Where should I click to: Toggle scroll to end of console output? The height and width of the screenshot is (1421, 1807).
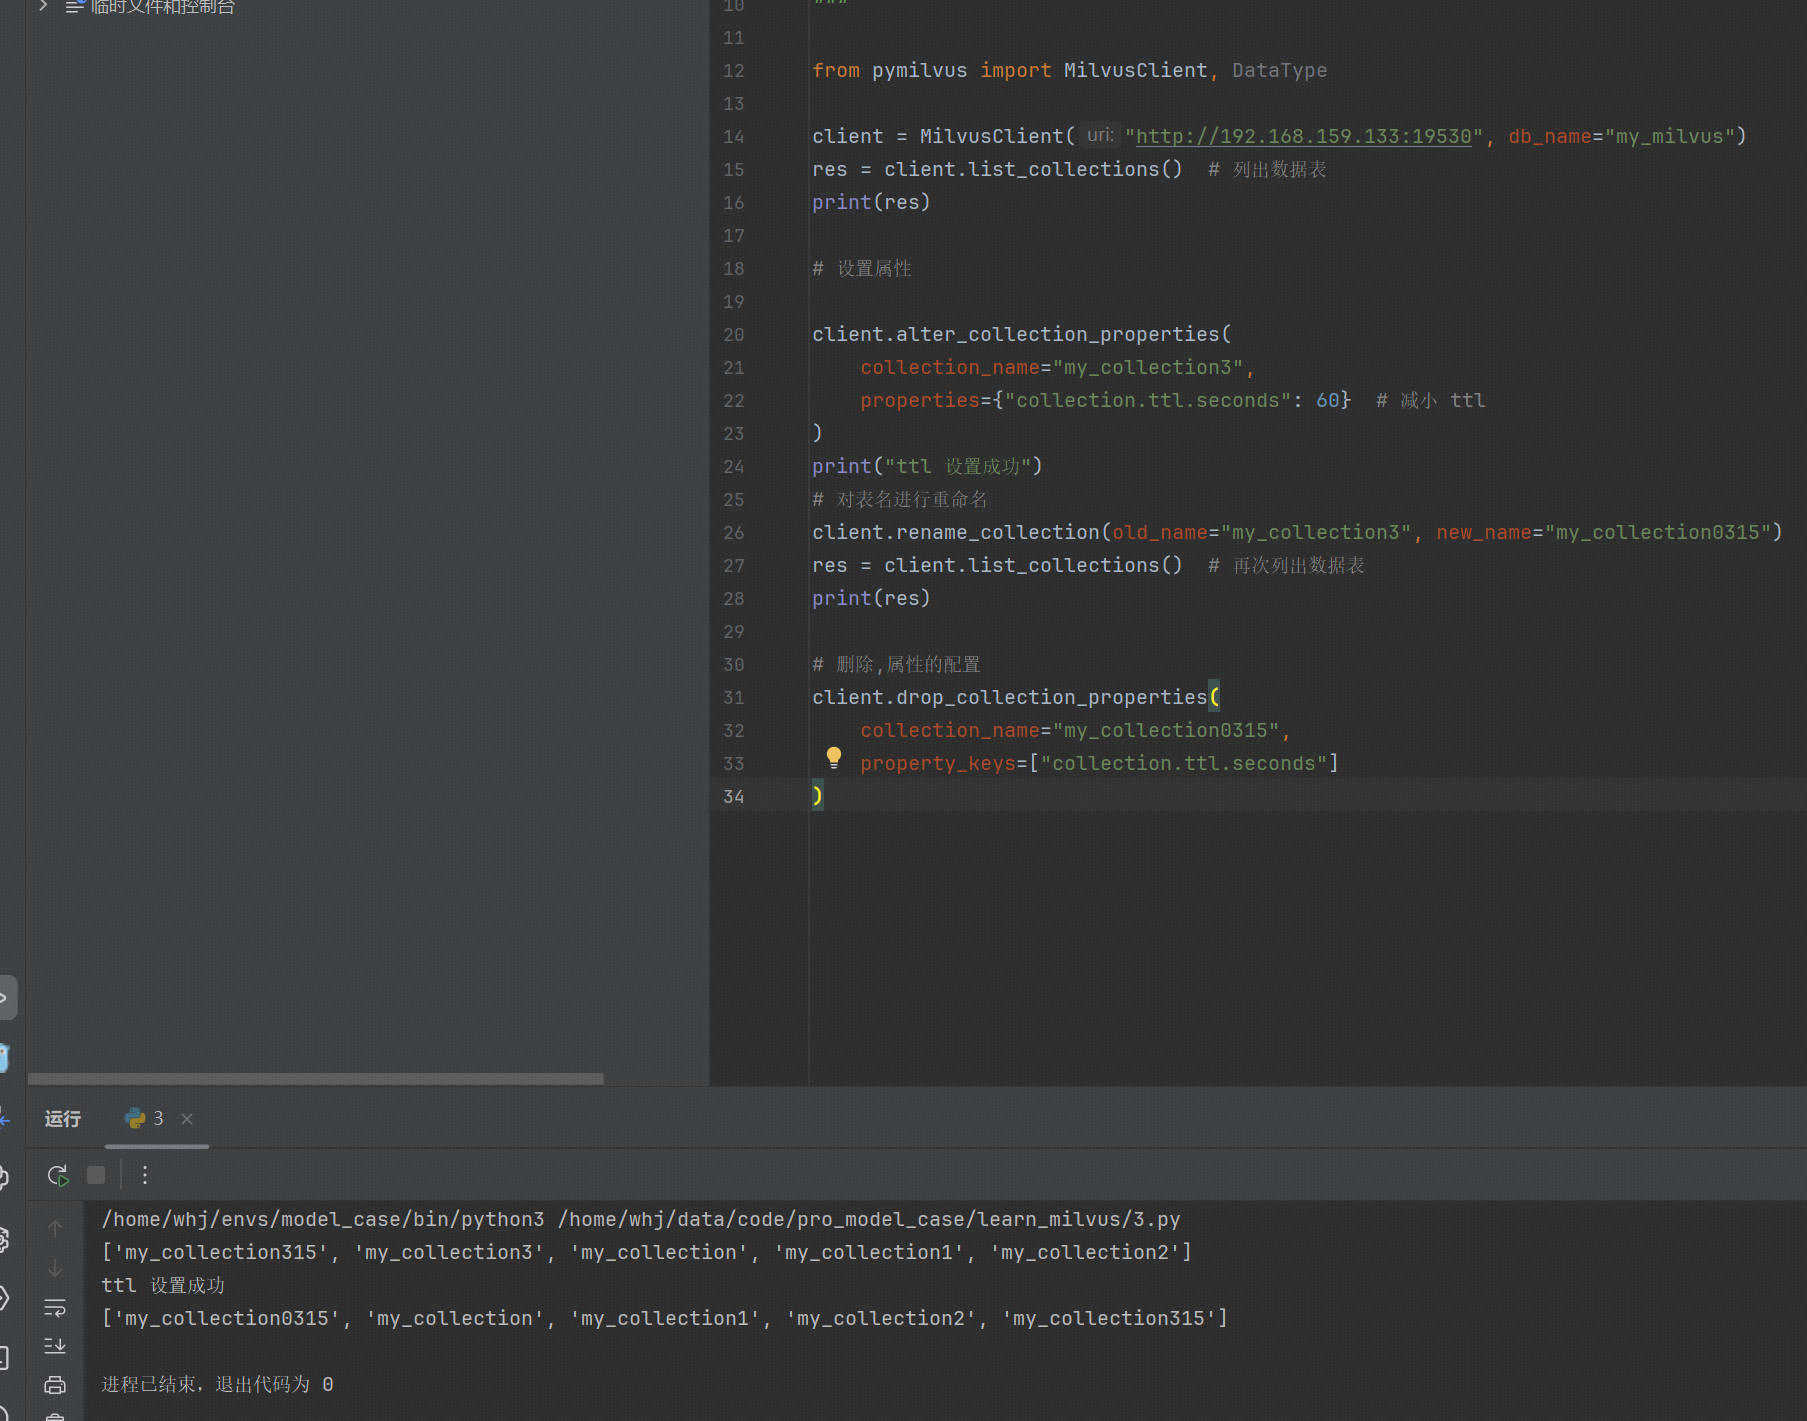(x=55, y=1346)
